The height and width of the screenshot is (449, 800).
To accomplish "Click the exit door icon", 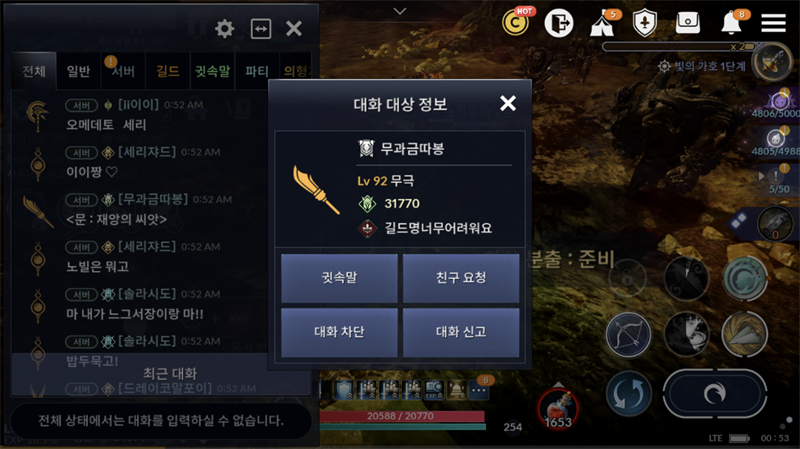I will [x=559, y=23].
